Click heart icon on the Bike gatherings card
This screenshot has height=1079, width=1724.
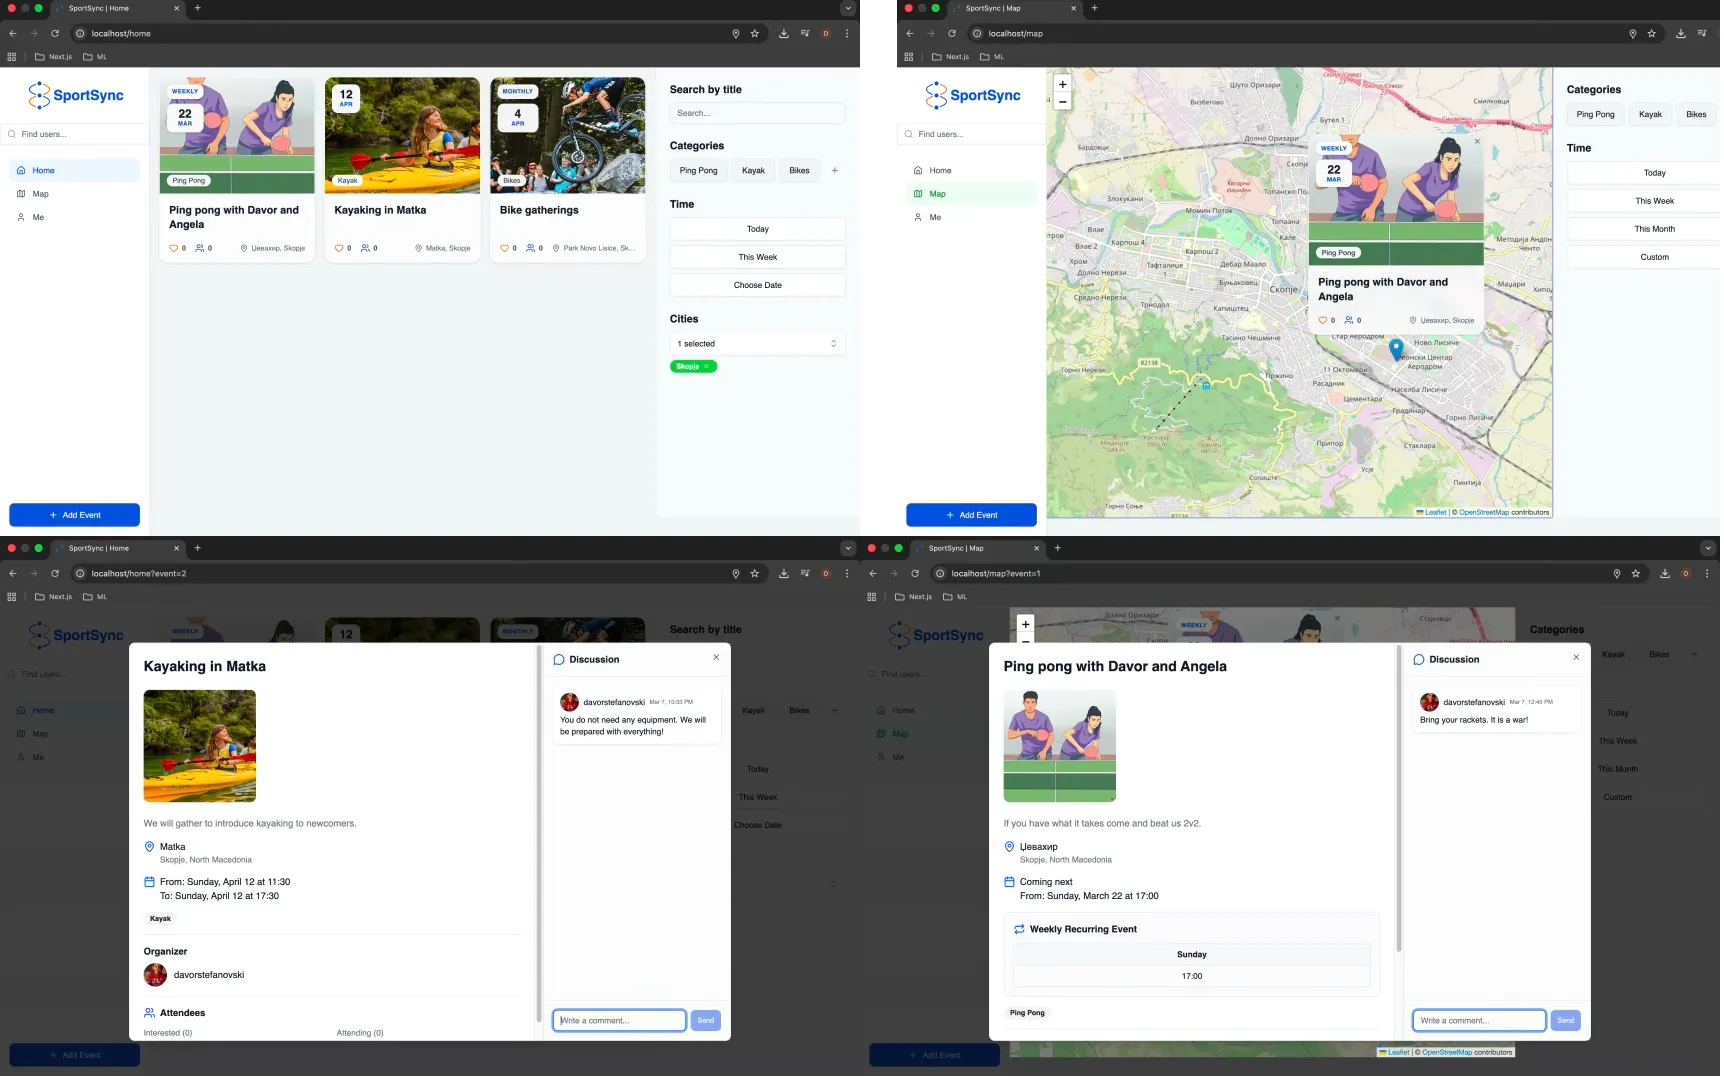click(505, 248)
